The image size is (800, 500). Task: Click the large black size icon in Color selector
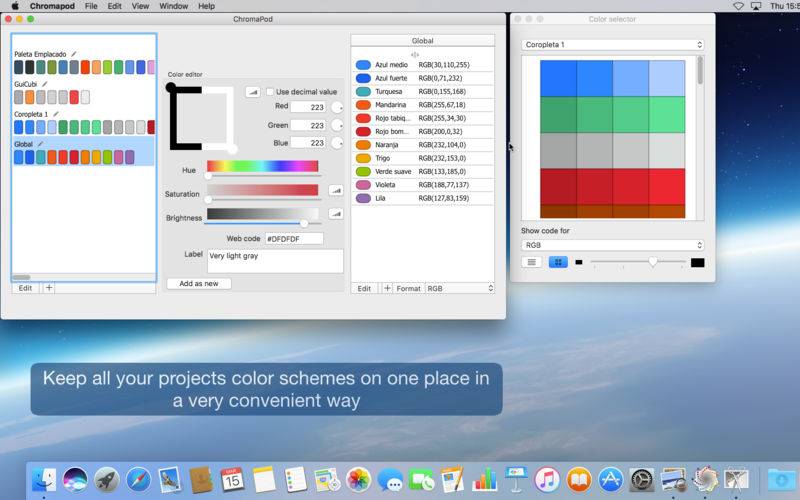coord(697,263)
